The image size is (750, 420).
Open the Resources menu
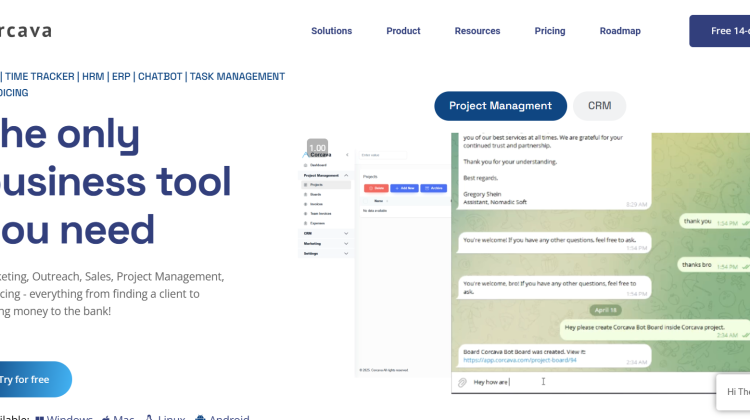pos(477,31)
